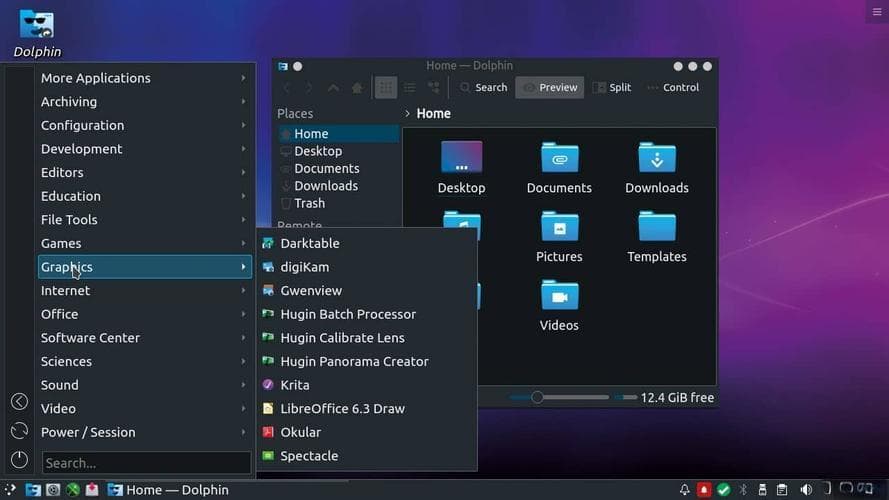
Task: Open the Desktop folder thumbnail
Action: pos(462,167)
